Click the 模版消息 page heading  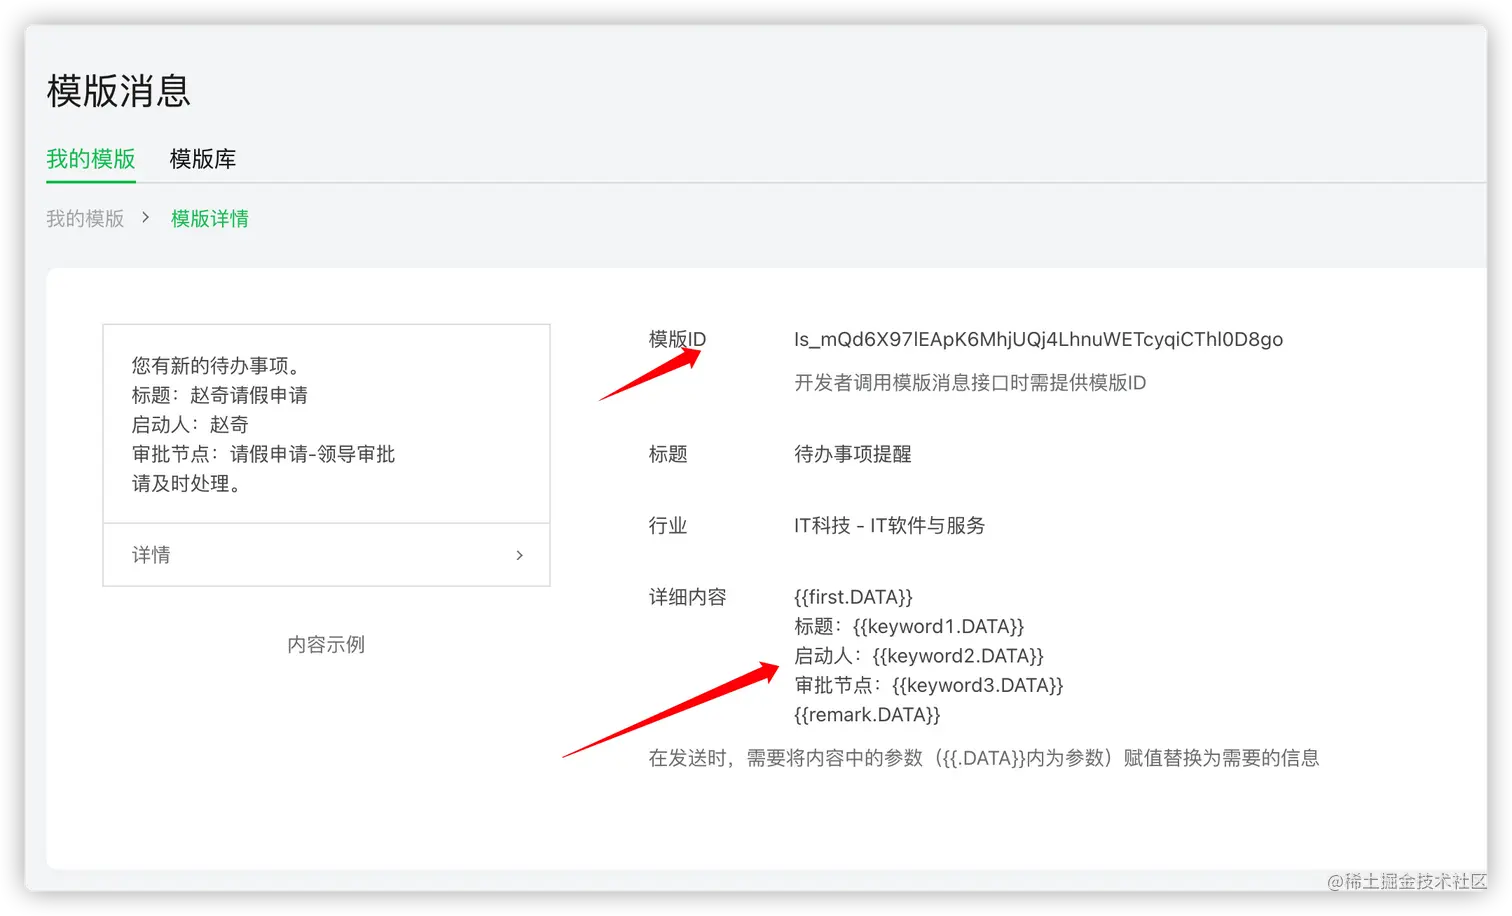pyautogui.click(x=119, y=91)
